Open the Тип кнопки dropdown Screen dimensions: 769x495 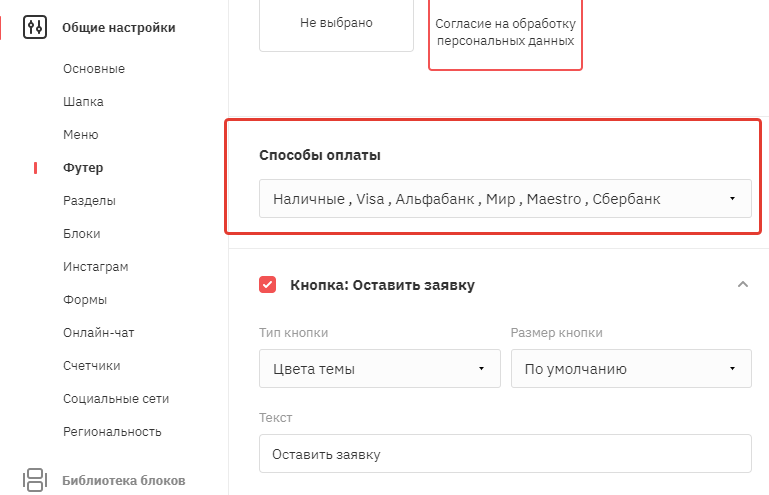[x=380, y=368]
